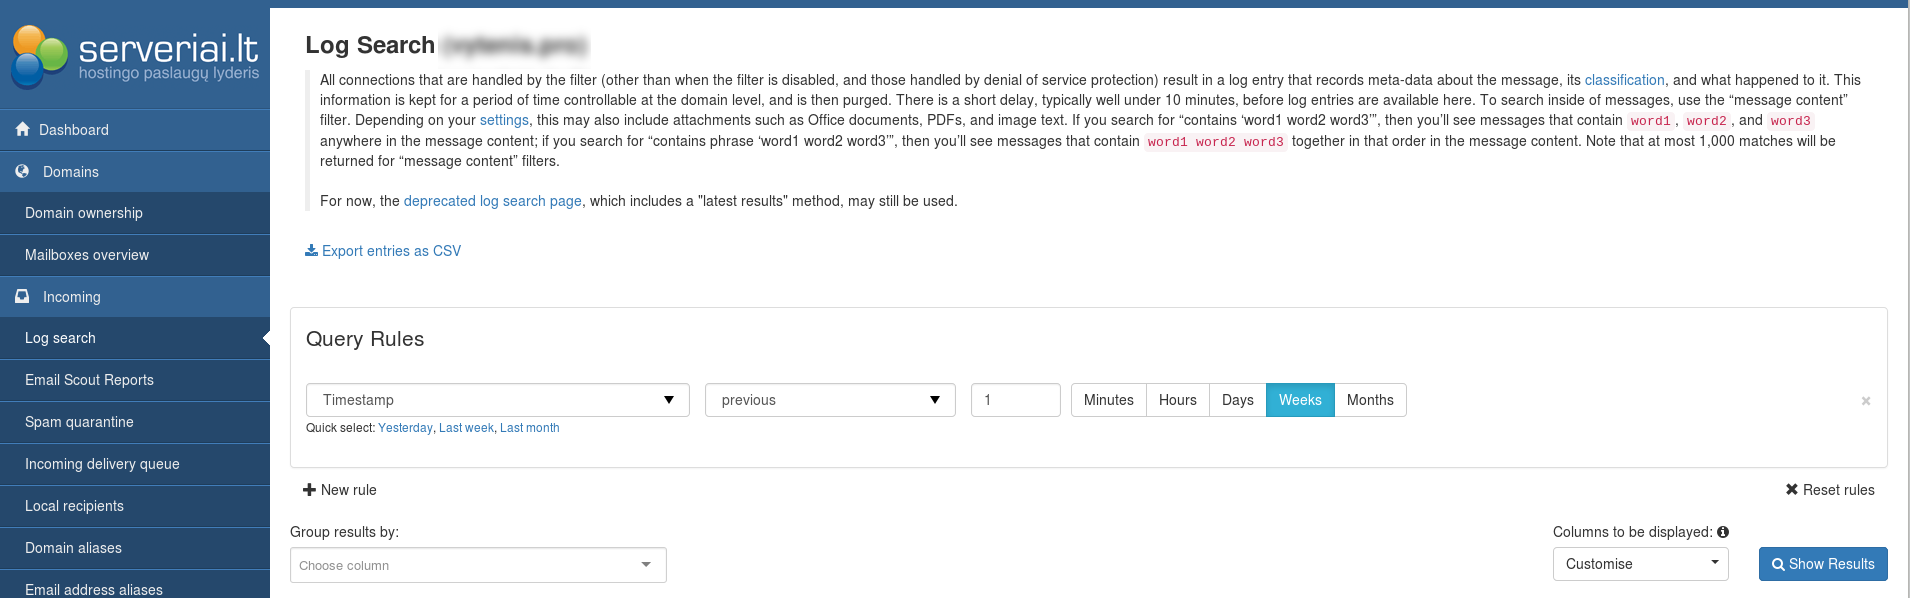The image size is (1910, 598).
Task: Click the serveriai.lt logo
Action: click(135, 55)
